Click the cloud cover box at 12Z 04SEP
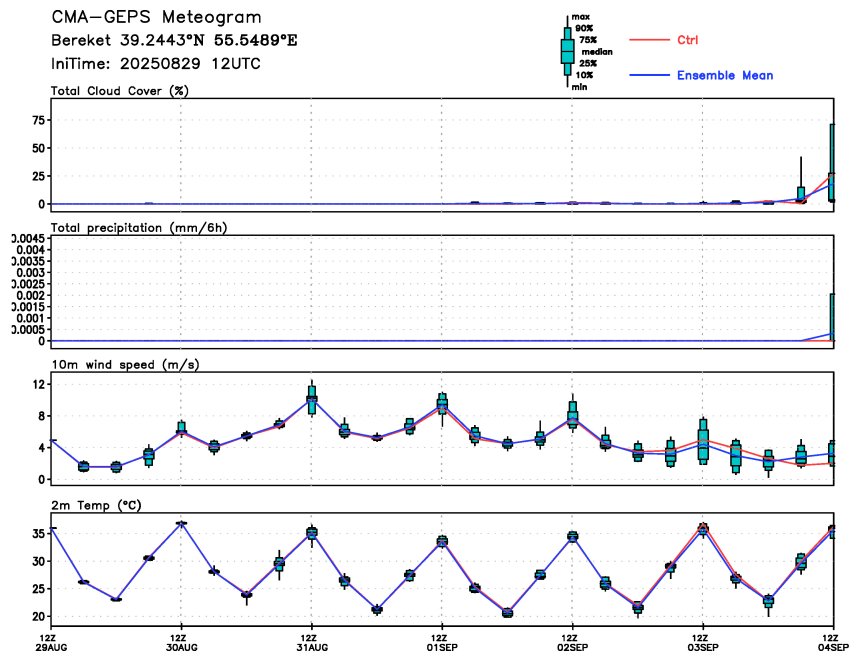Viewport: 860px width, 663px height. 832,163
